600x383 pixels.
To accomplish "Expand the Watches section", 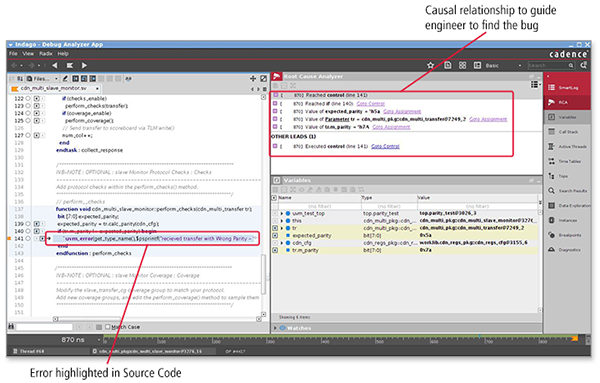I will click(x=275, y=328).
